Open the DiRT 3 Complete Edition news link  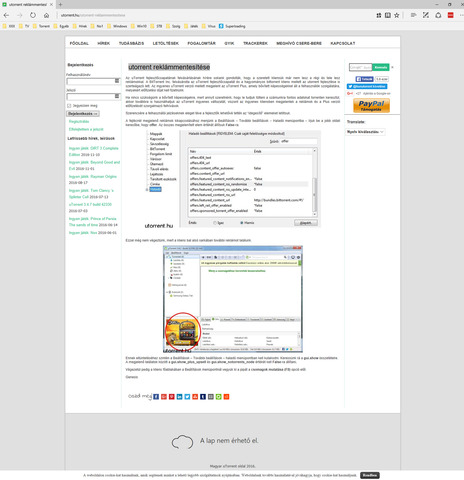pyautogui.click(x=93, y=151)
